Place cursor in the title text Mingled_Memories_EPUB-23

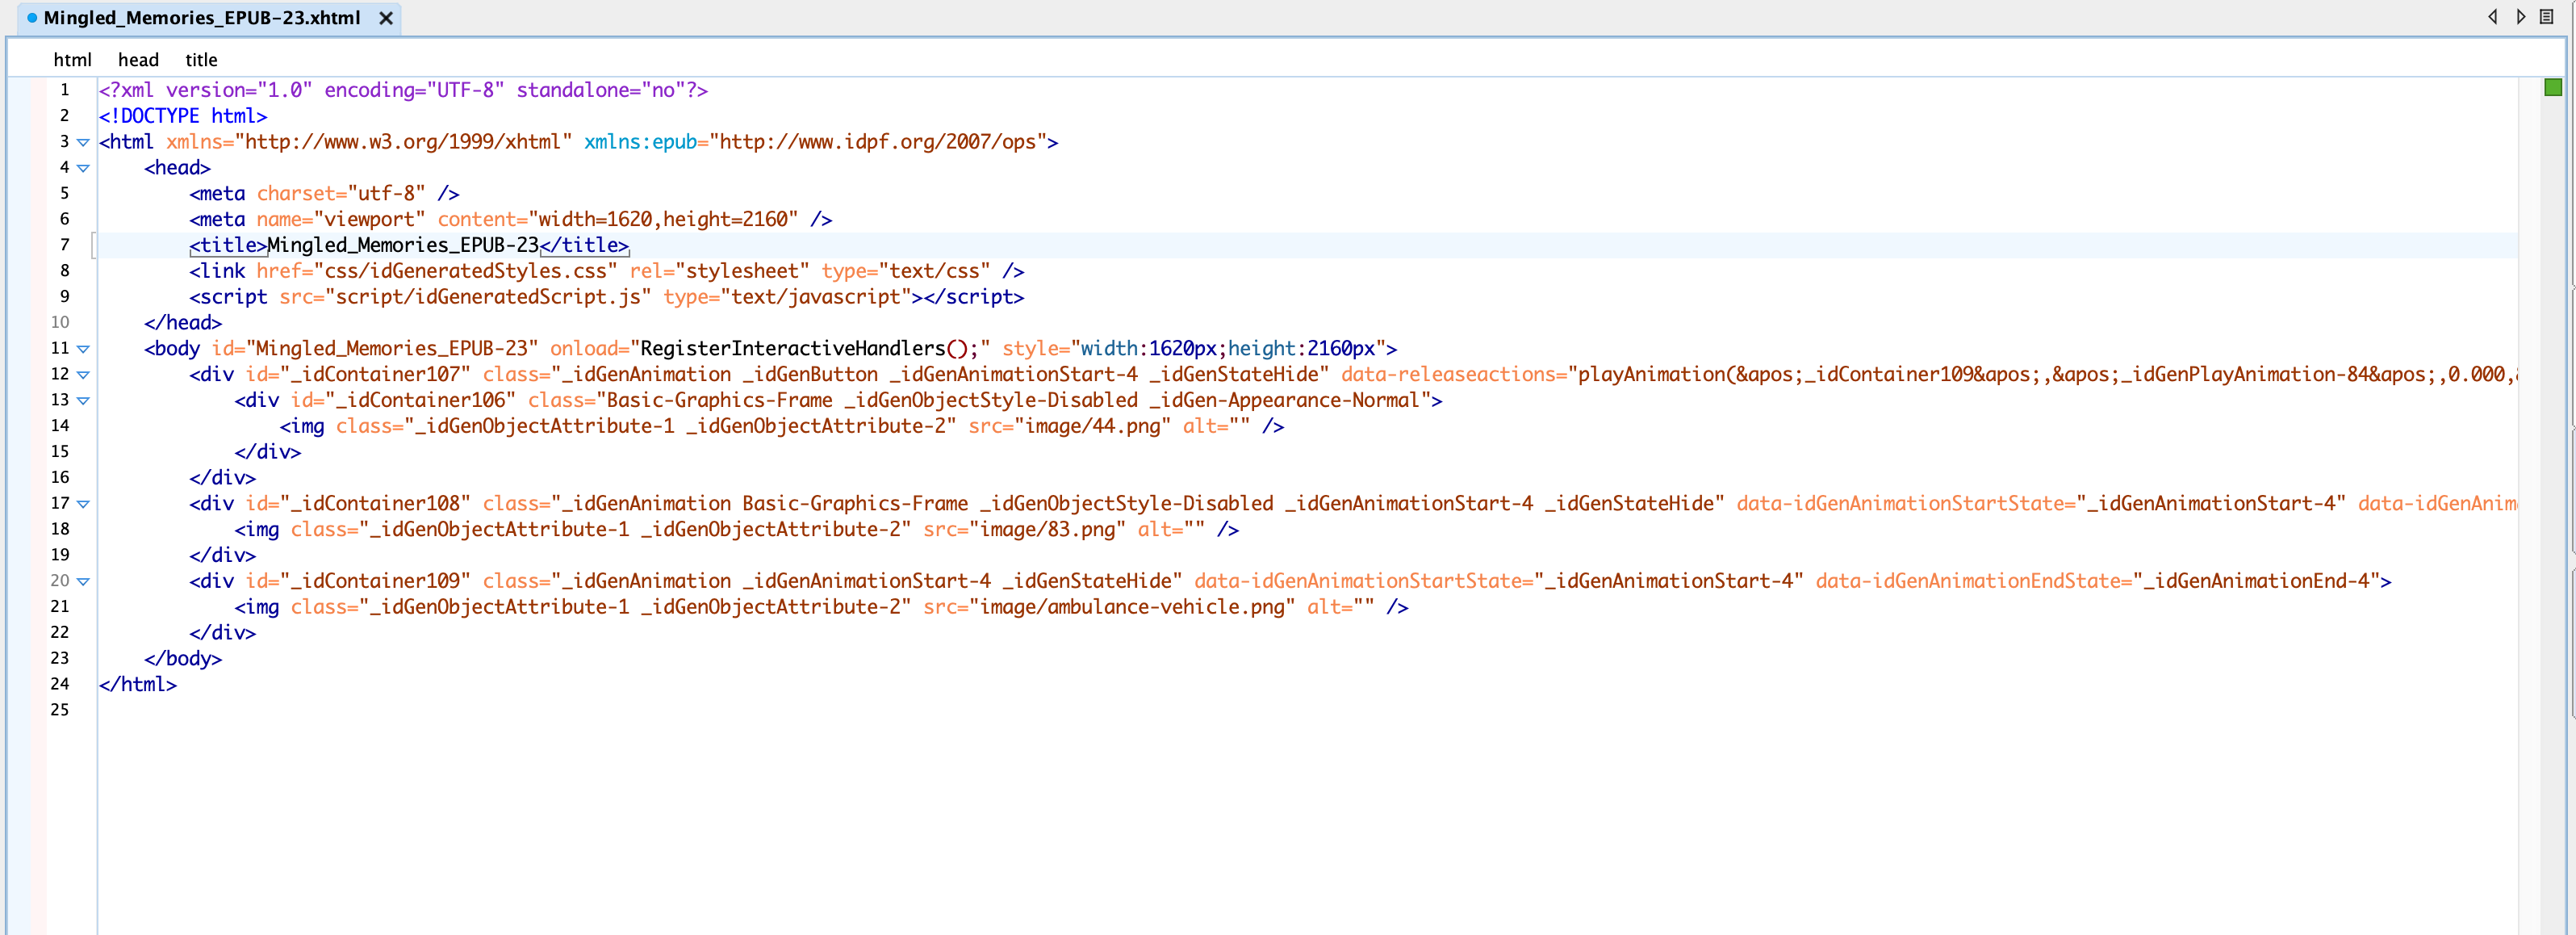[x=402, y=245]
